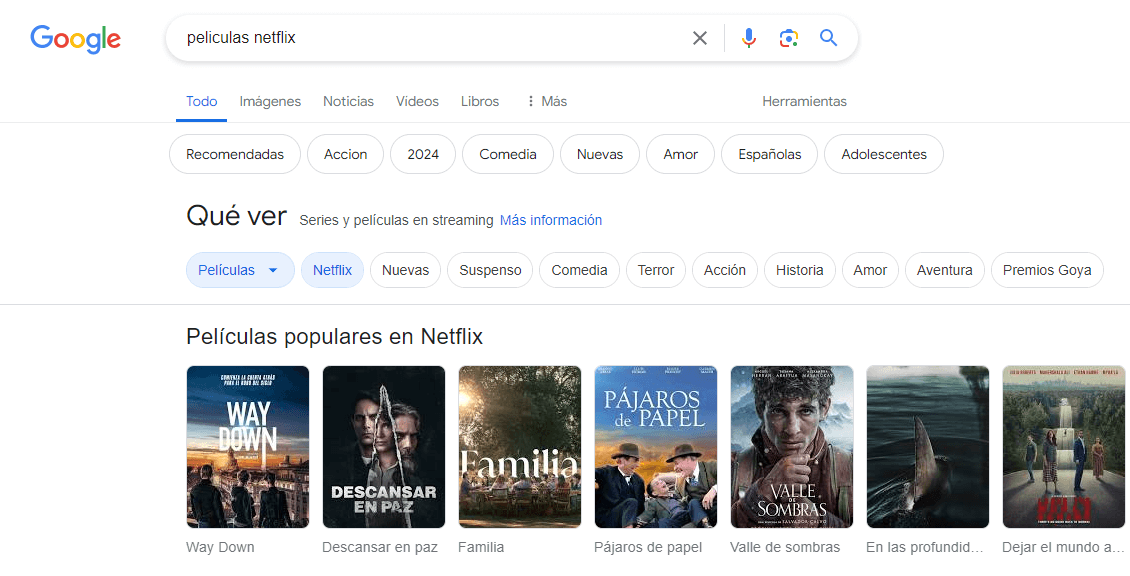Click the 'Pájaros de papel' title text

648,547
